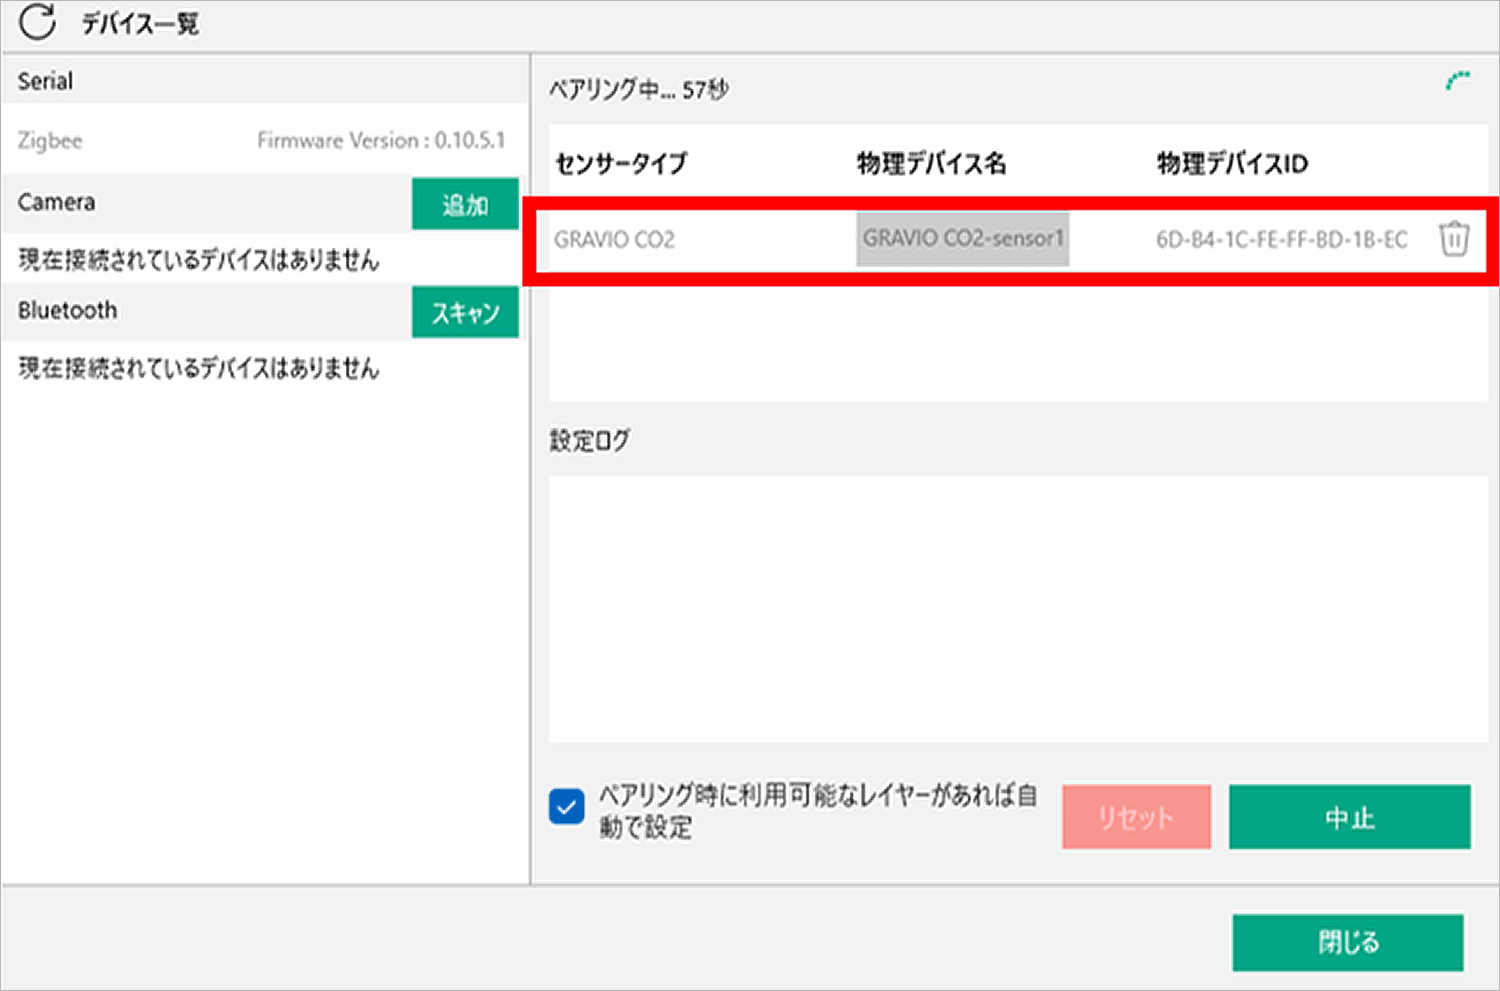Click the リセット button
1500x991 pixels.
point(1136,817)
